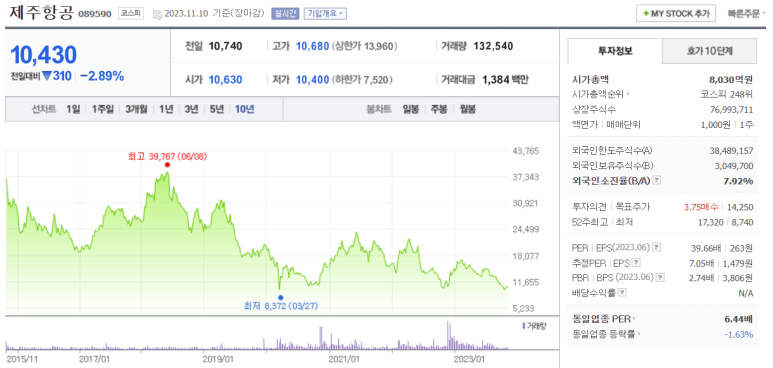Toggle the 실시간 button

[x=285, y=14]
